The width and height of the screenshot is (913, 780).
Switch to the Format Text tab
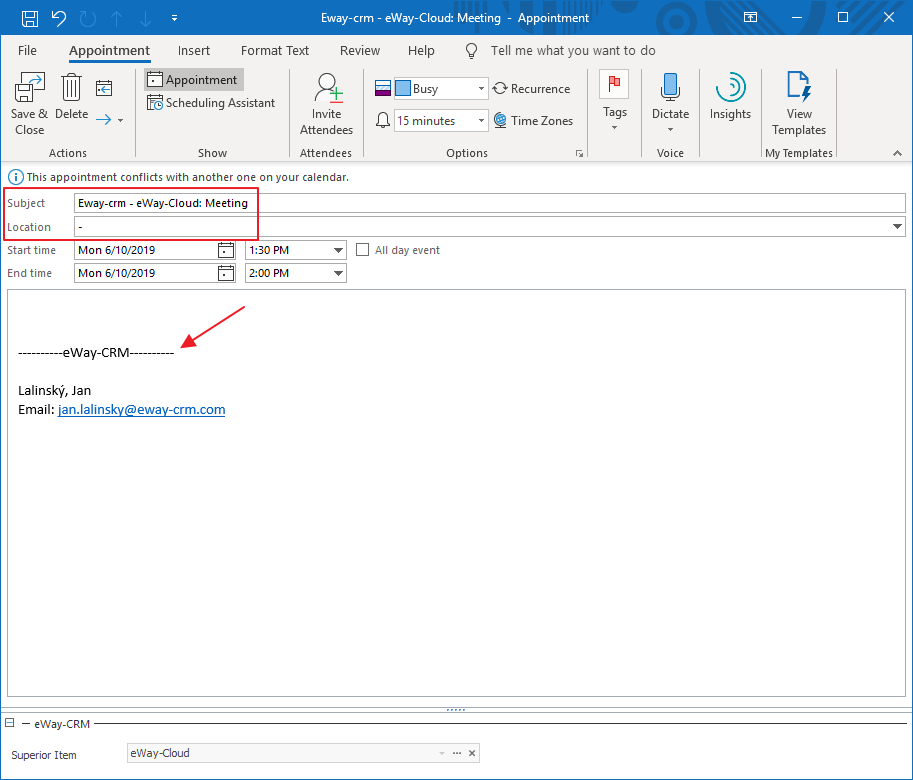275,51
